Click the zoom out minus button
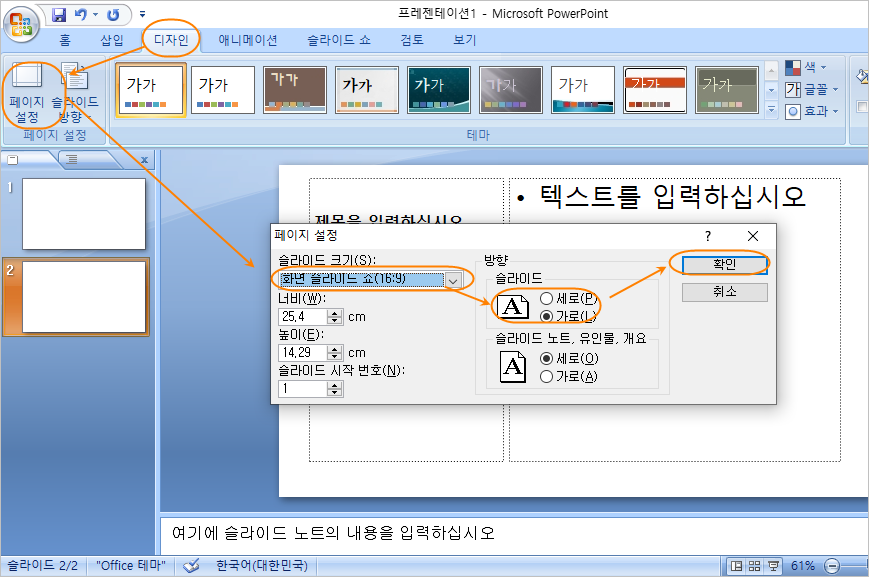Image resolution: width=869 pixels, height=577 pixels. coord(831,566)
